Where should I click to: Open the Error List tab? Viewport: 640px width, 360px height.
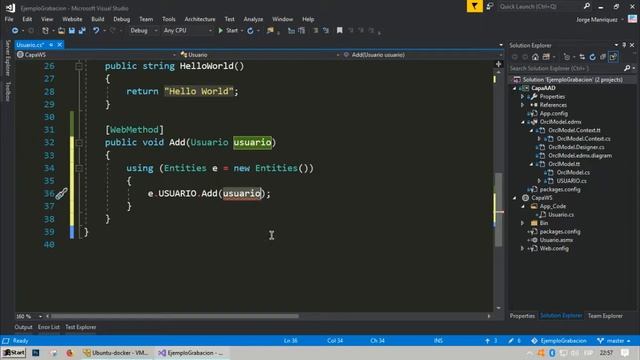[x=49, y=327]
